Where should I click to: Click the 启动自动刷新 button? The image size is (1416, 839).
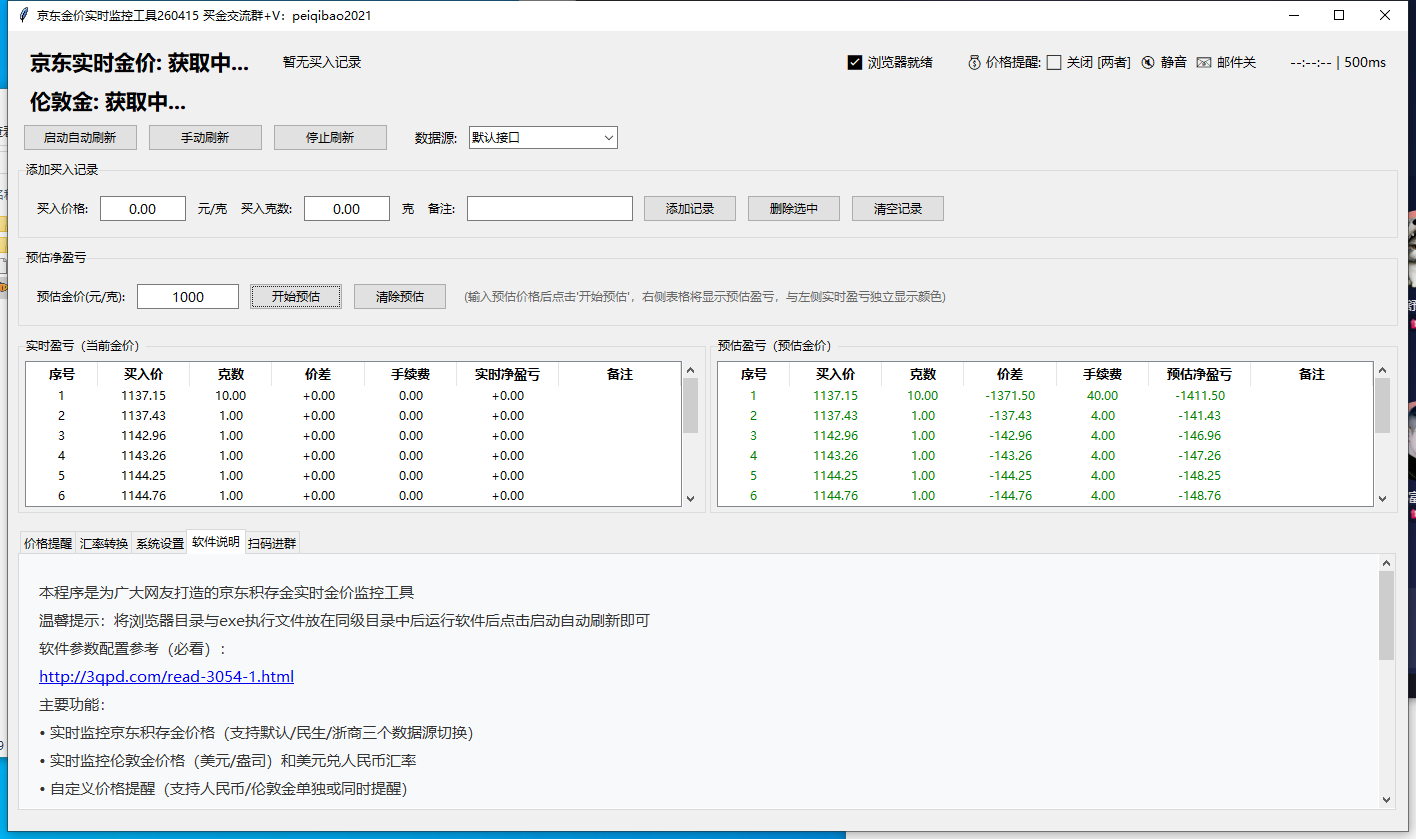[80, 137]
